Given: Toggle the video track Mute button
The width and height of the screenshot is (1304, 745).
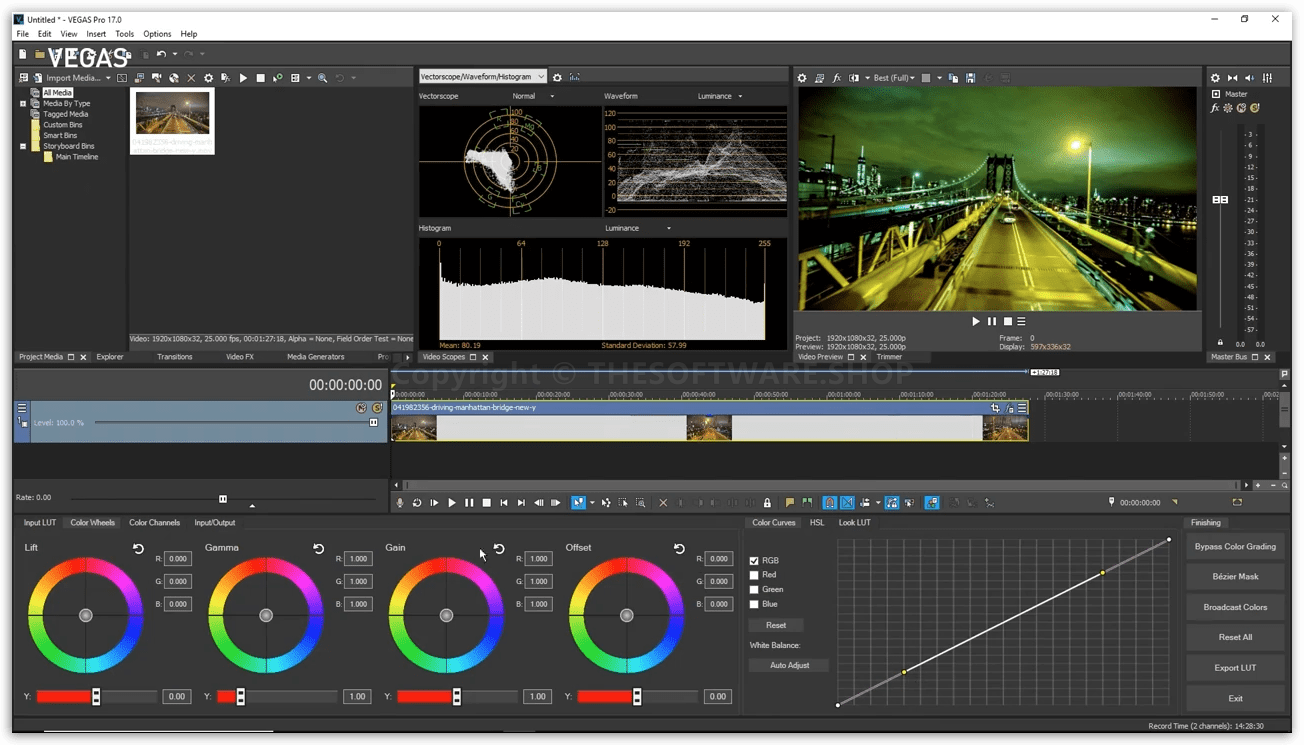Looking at the screenshot, I should pos(361,408).
